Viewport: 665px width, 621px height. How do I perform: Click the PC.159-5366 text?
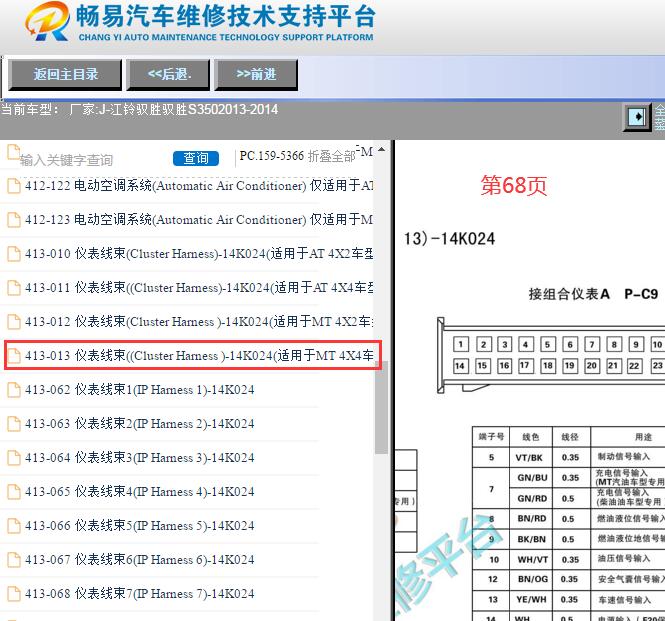click(x=271, y=156)
